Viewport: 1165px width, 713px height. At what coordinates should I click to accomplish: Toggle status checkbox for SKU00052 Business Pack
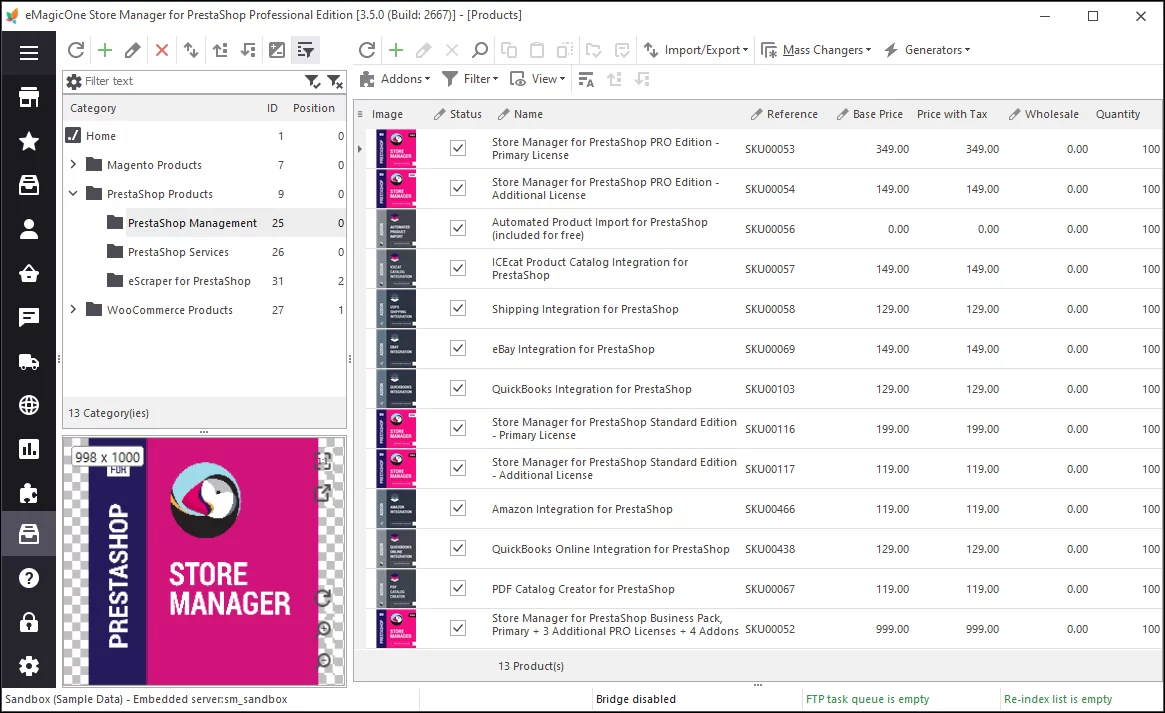click(x=458, y=628)
